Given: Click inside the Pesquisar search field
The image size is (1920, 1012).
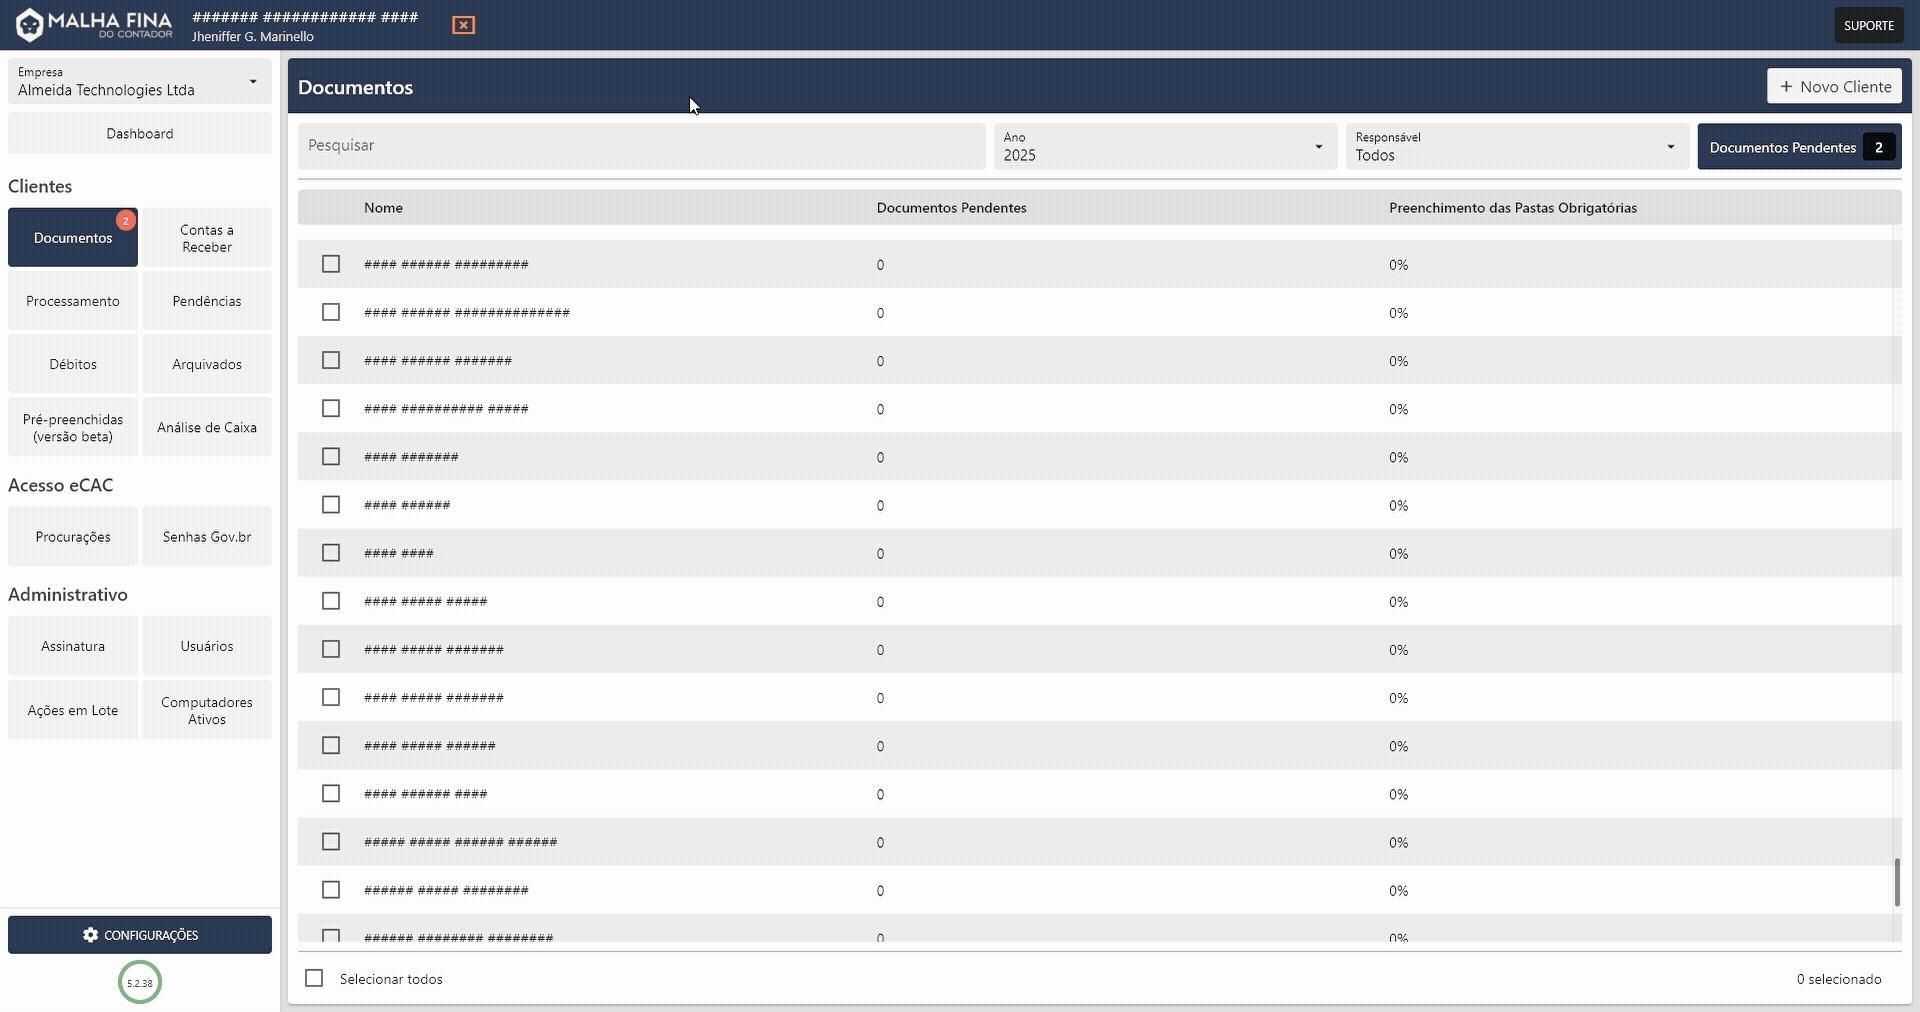Looking at the screenshot, I should coord(640,146).
